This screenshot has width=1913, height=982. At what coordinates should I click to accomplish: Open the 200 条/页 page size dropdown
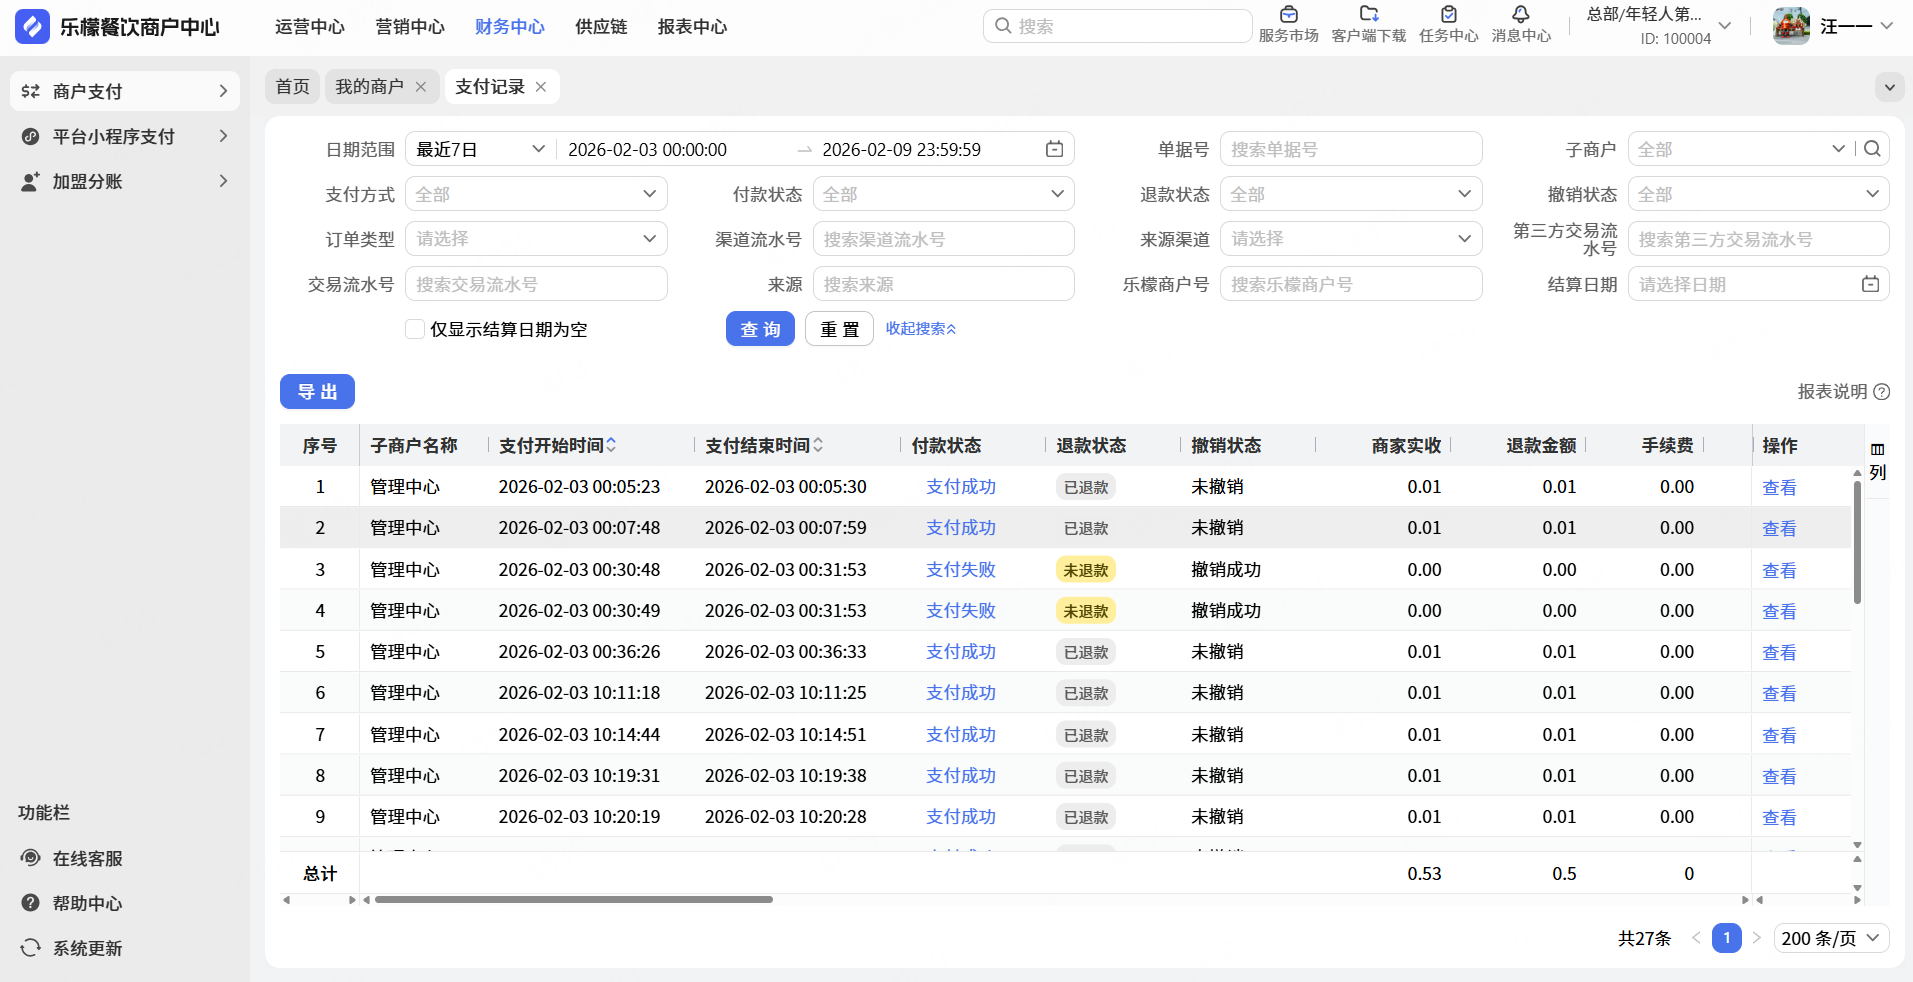coord(1831,938)
